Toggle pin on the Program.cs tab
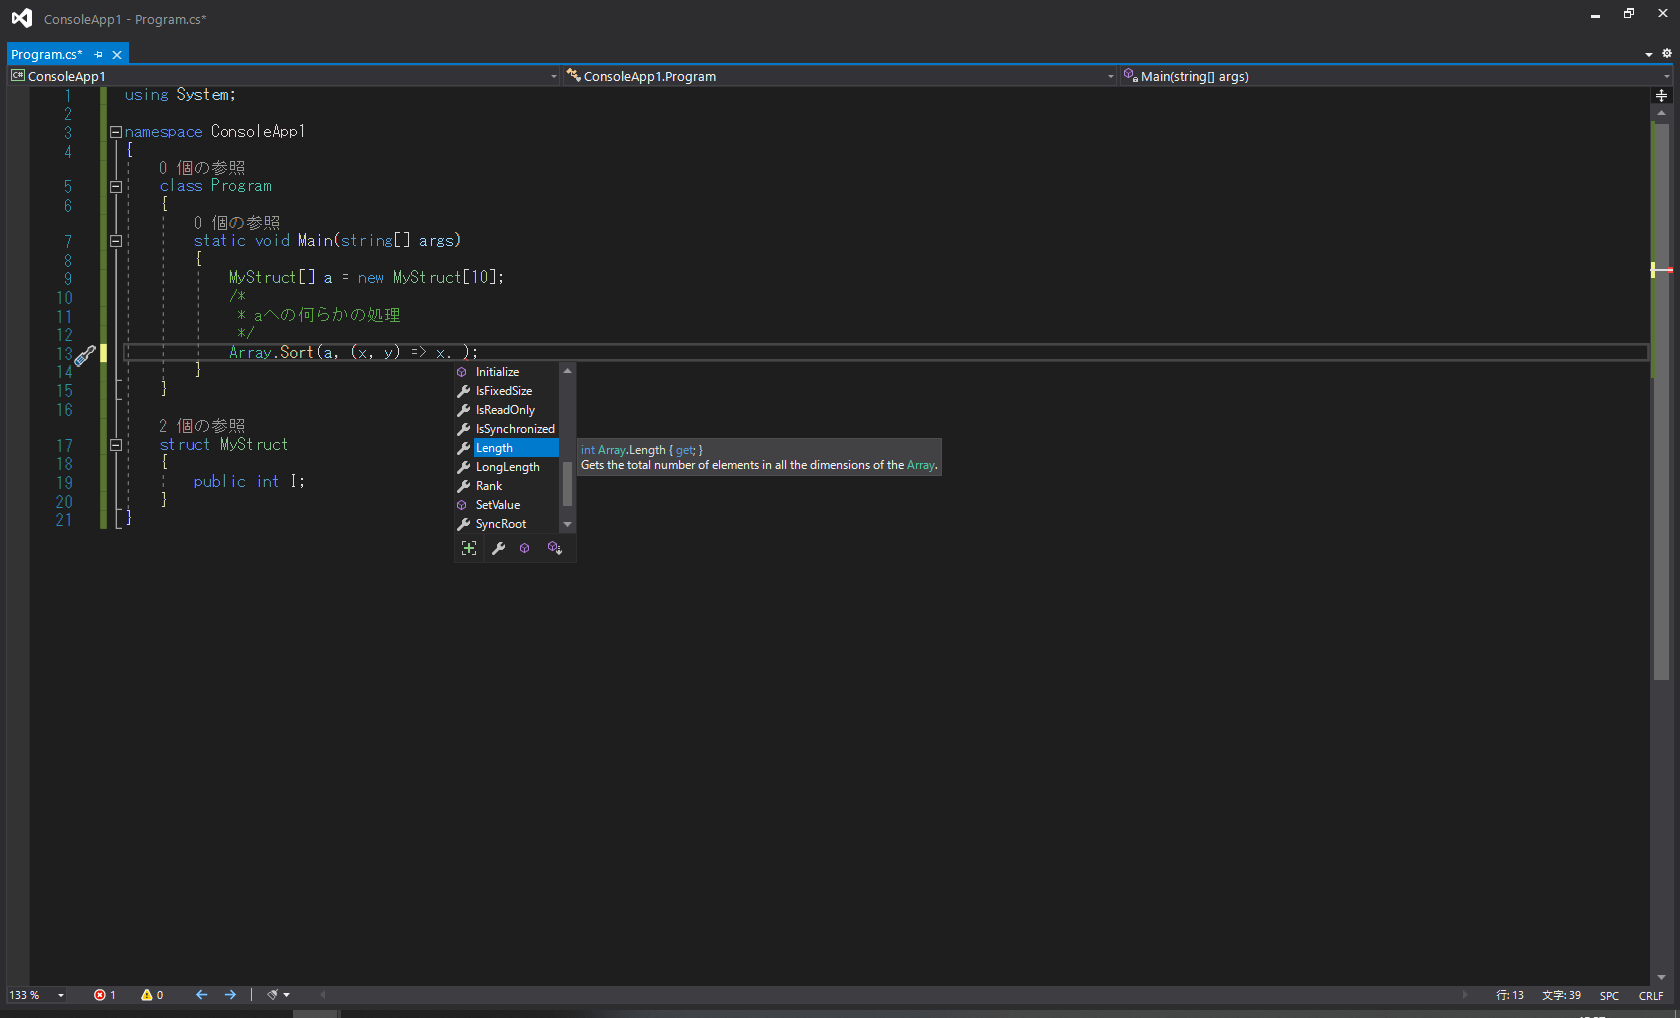 tap(98, 54)
